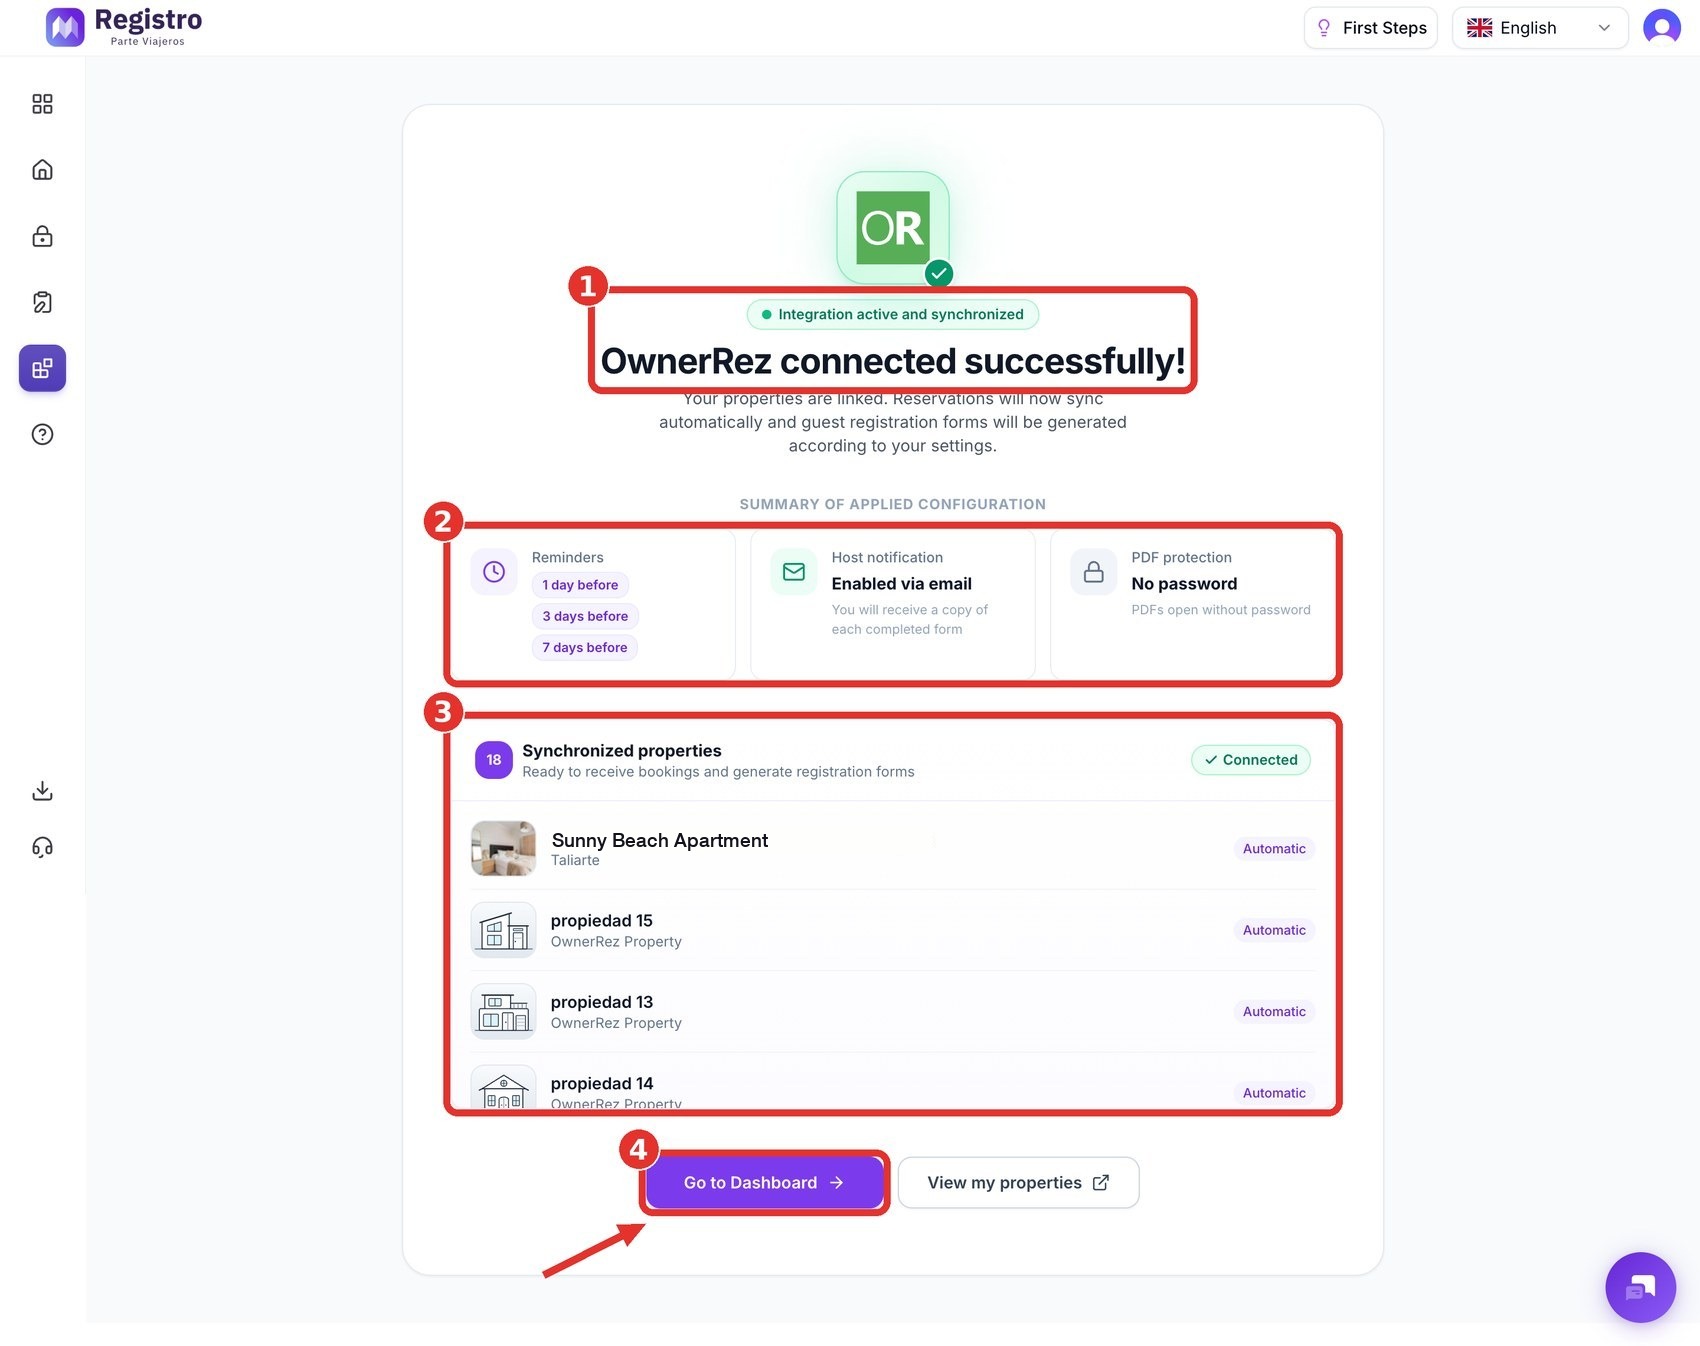Click the OwnerRez OR logo
Image resolution: width=1700 pixels, height=1346 pixels.
(893, 228)
